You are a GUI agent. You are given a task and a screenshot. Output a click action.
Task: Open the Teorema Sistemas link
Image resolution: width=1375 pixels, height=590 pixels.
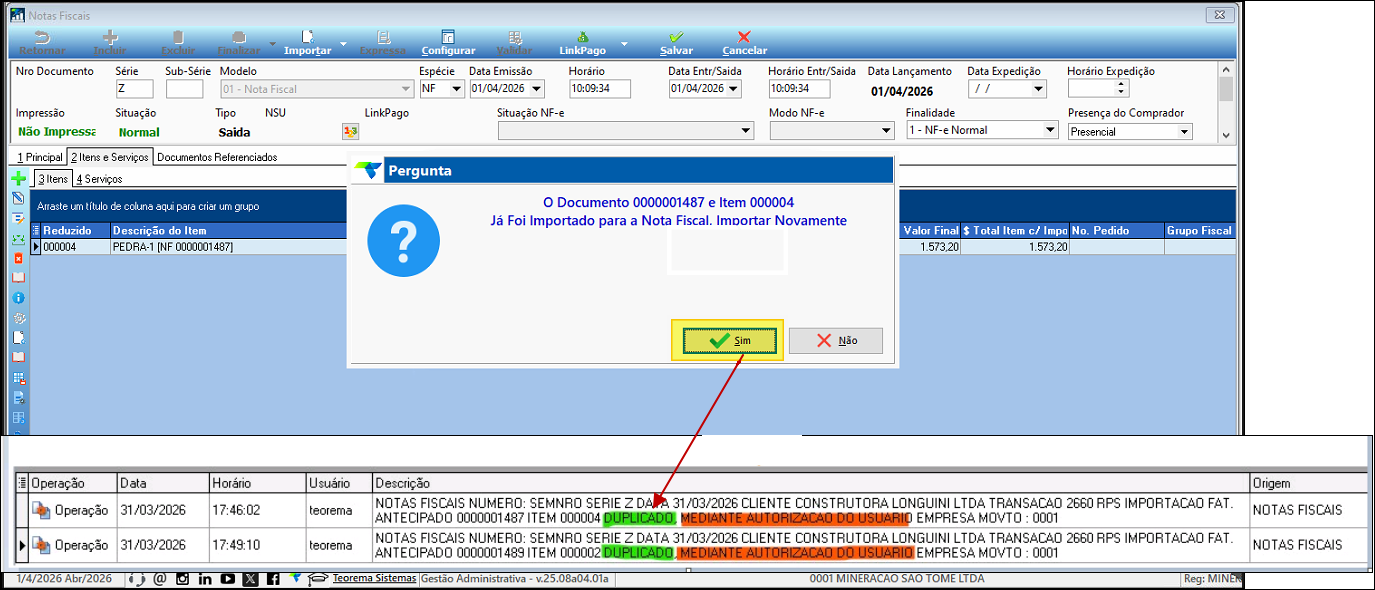pyautogui.click(x=375, y=578)
